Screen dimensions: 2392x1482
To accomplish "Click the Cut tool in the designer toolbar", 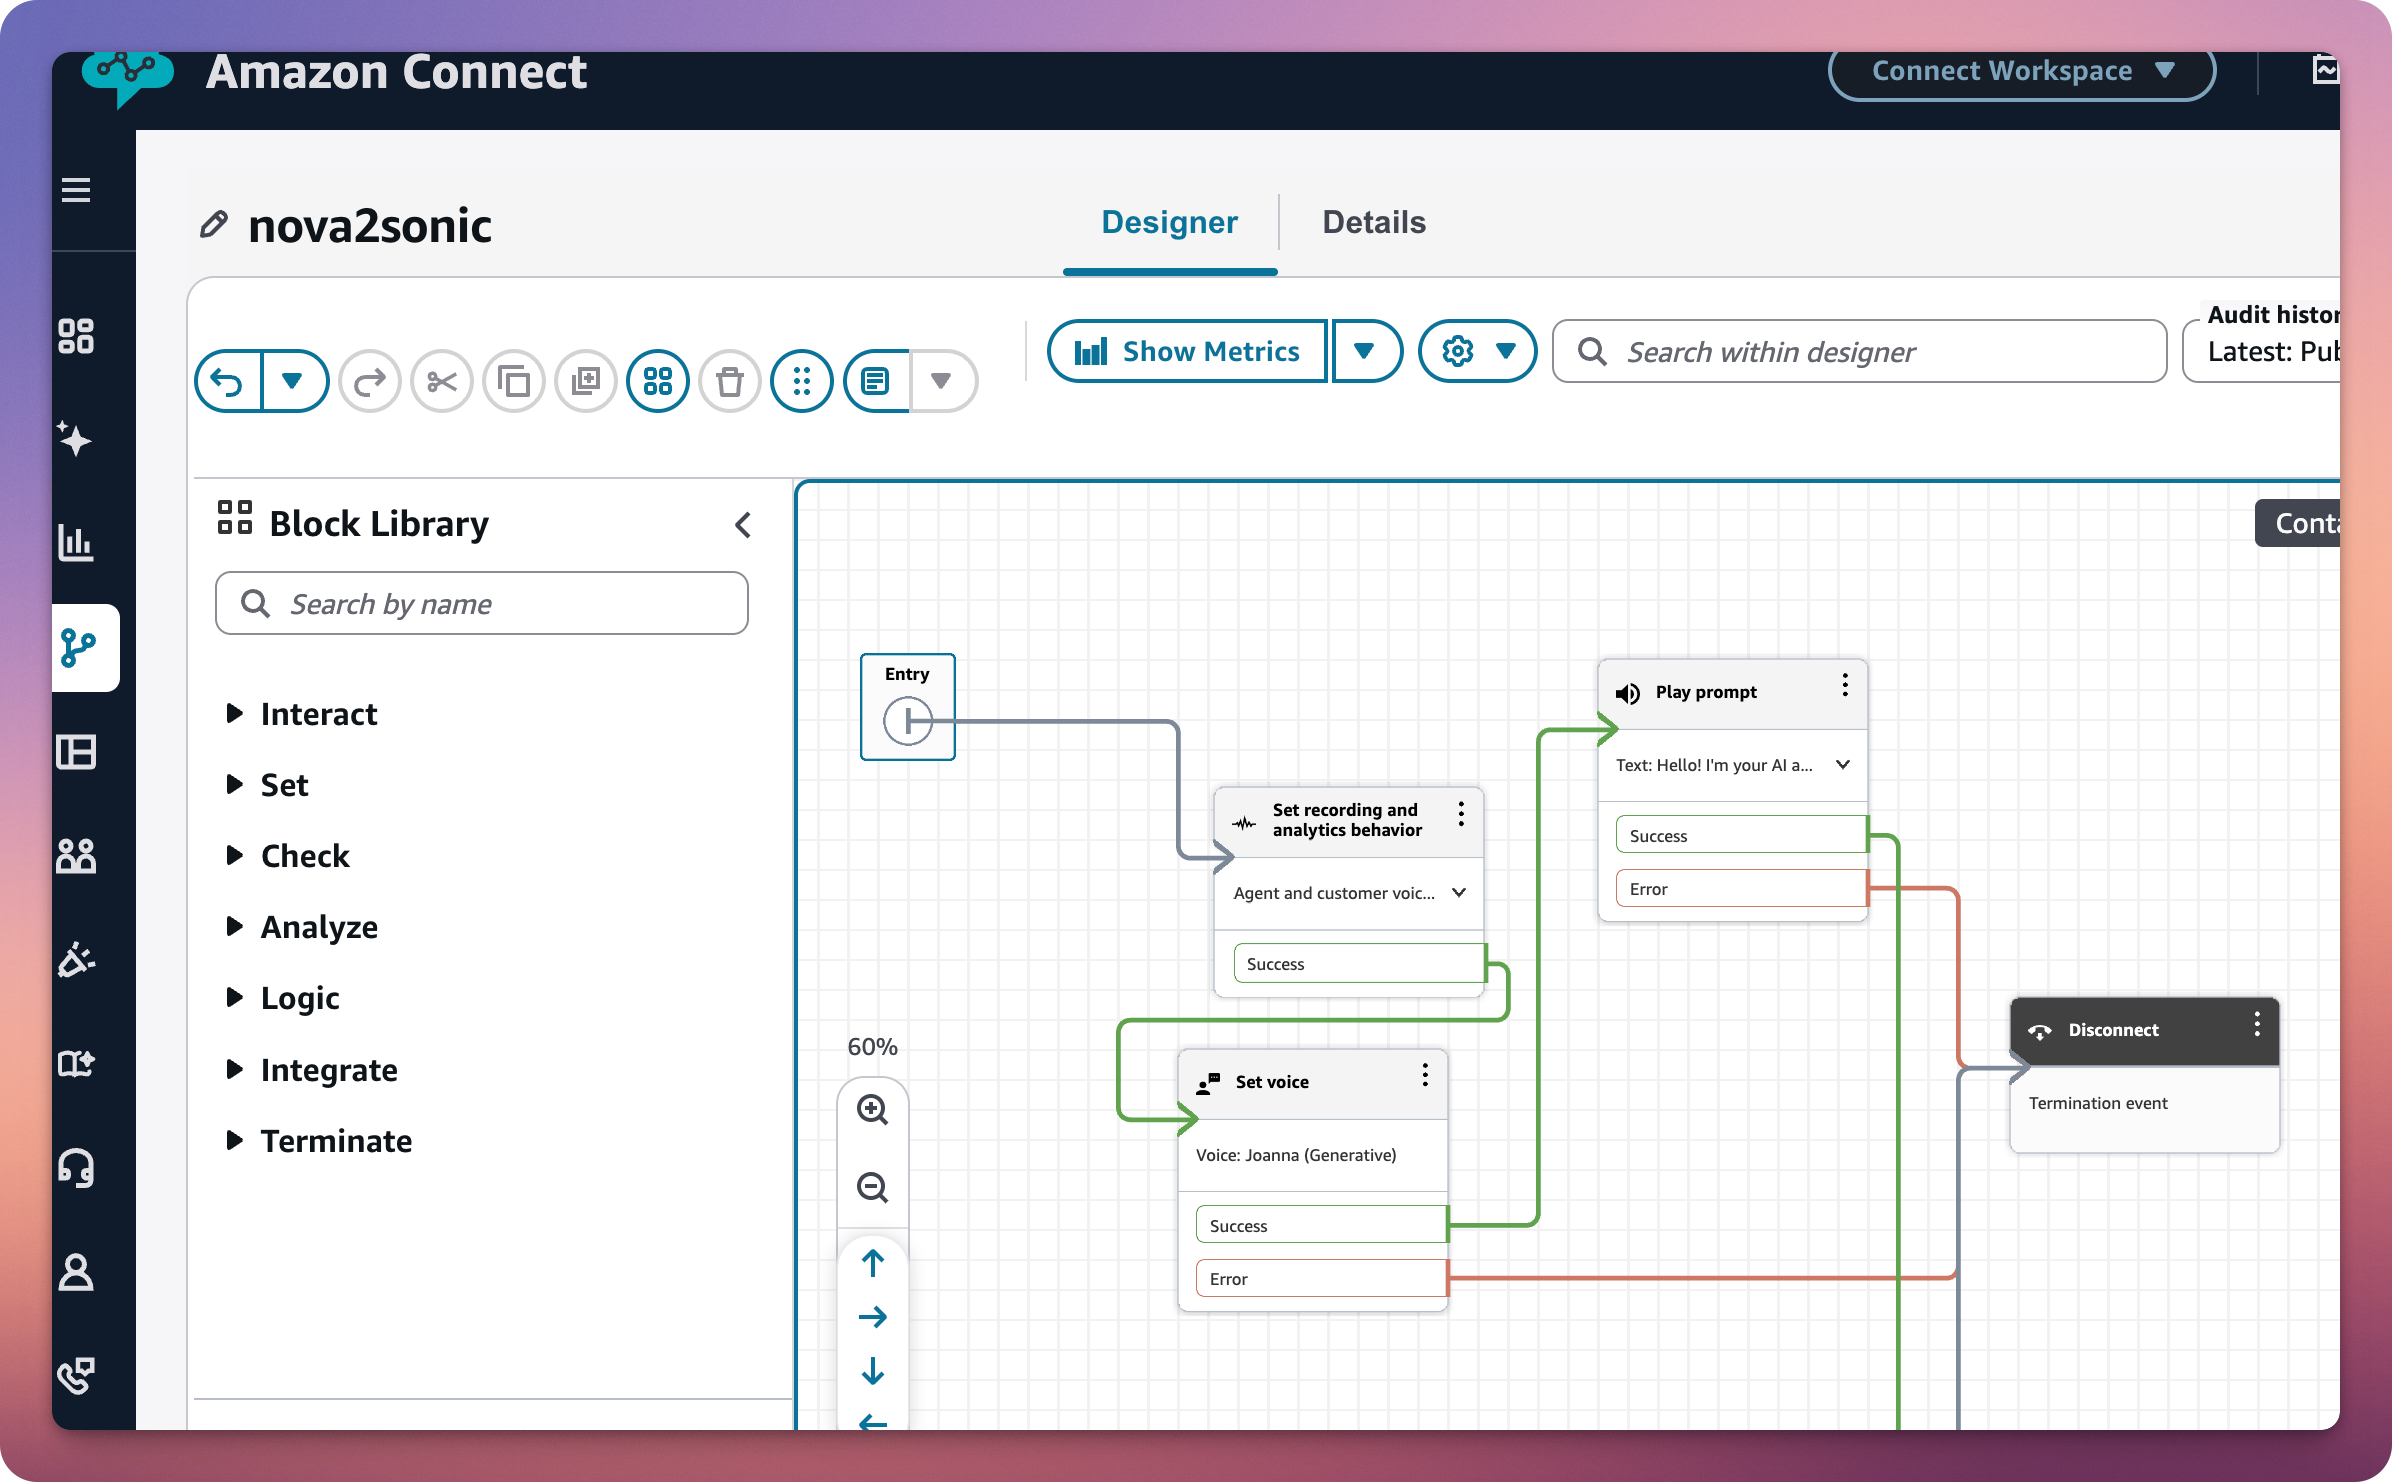I will tap(442, 381).
